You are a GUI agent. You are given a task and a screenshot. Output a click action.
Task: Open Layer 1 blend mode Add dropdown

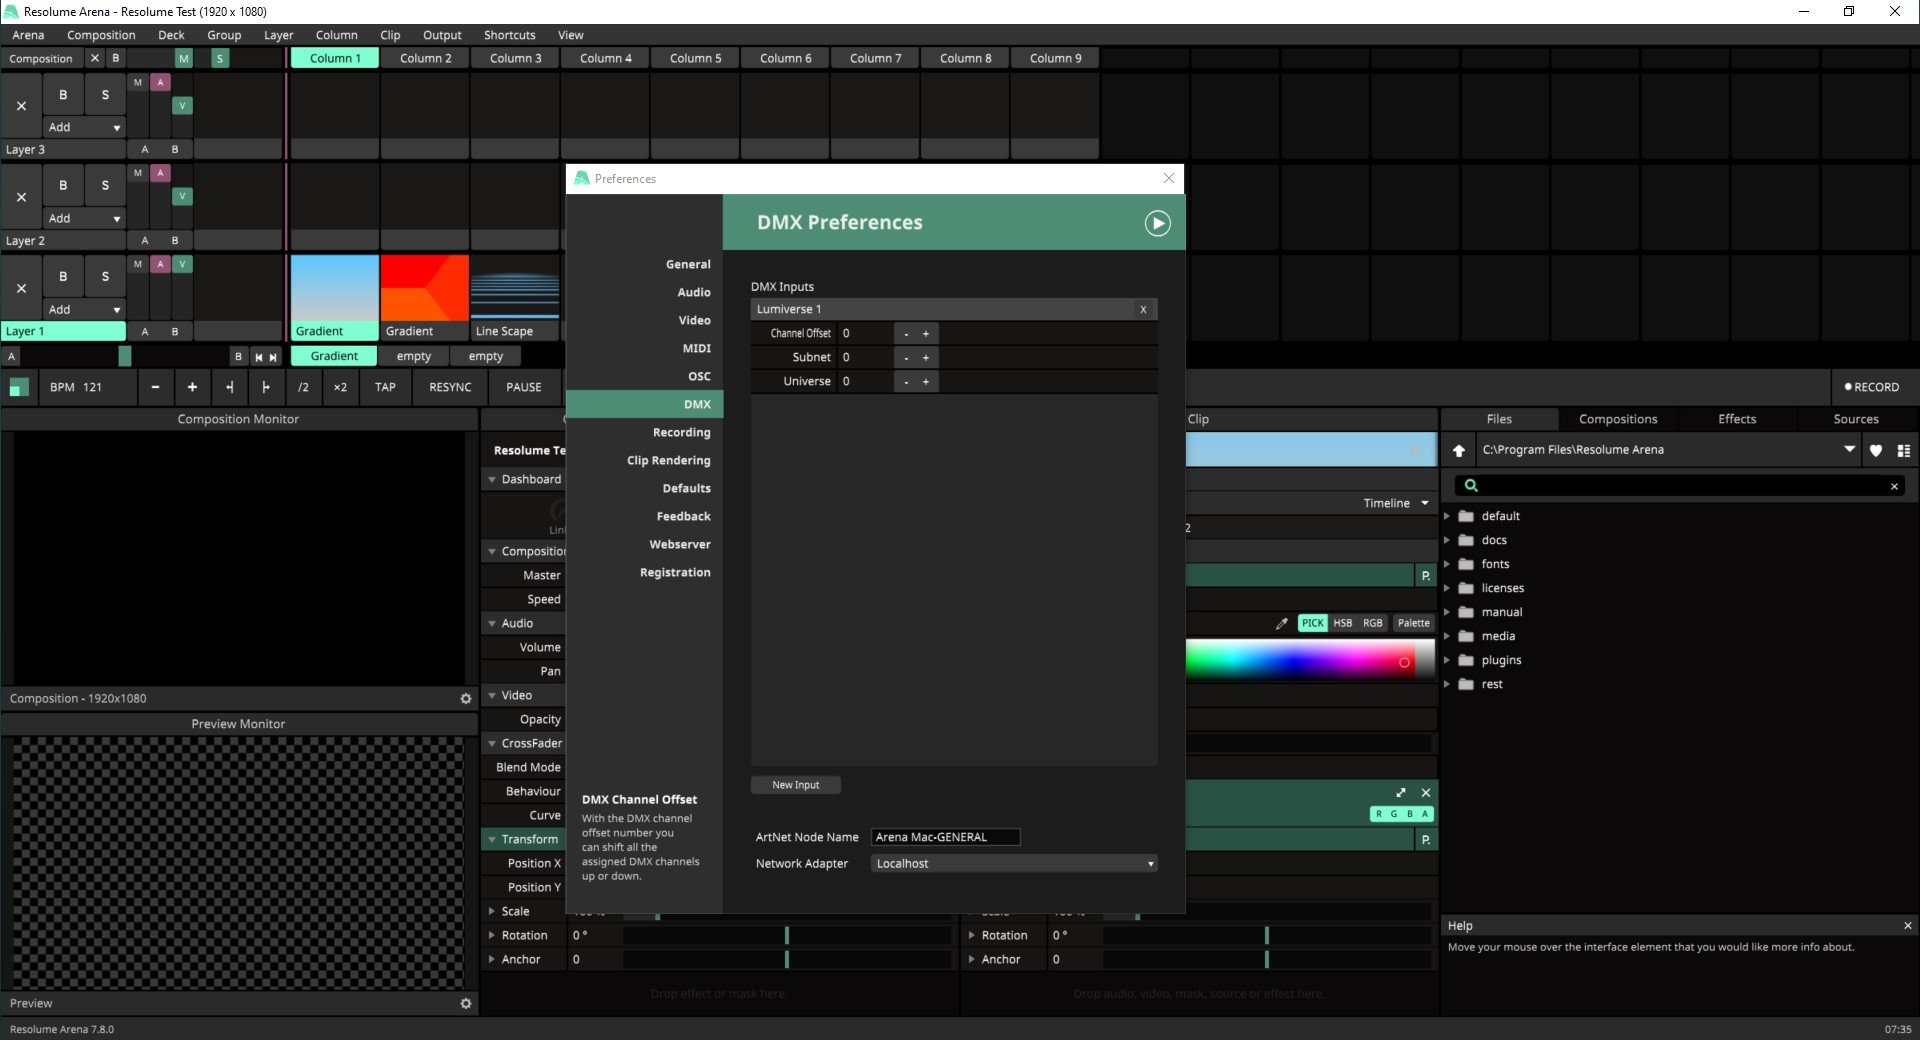[85, 310]
